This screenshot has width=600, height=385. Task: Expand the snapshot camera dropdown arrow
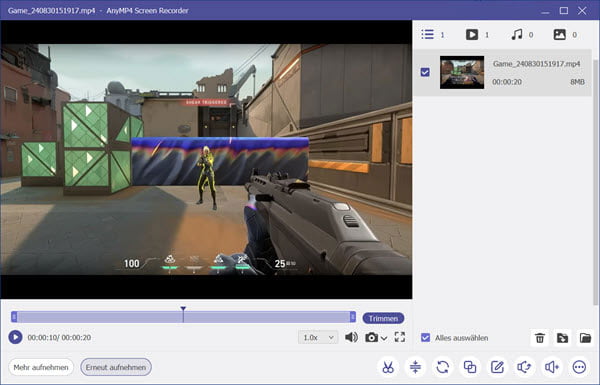pyautogui.click(x=384, y=338)
